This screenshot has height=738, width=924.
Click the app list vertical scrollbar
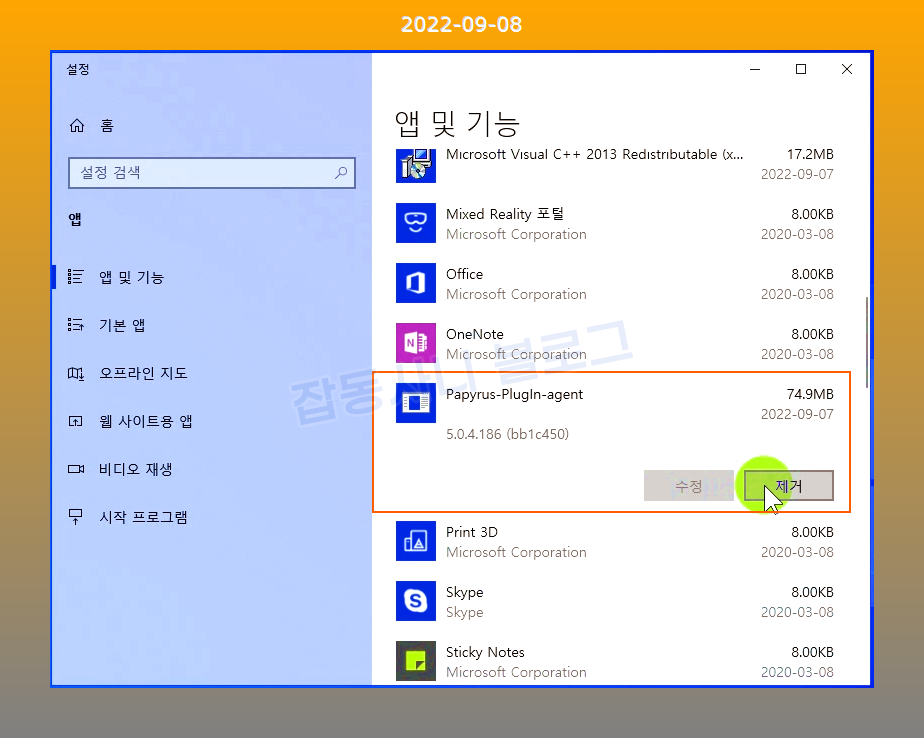pos(867,342)
